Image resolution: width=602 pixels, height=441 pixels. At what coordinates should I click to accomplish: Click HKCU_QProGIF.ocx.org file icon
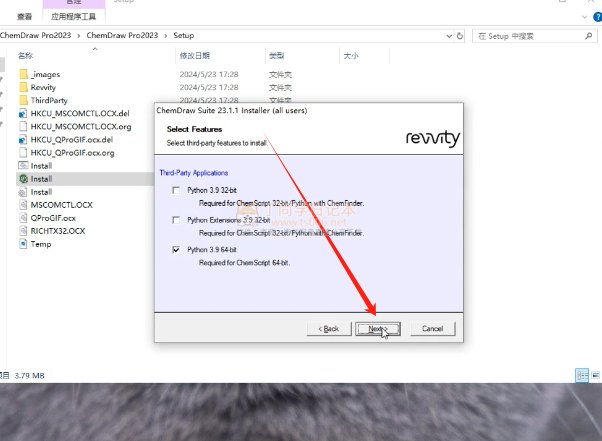23,153
